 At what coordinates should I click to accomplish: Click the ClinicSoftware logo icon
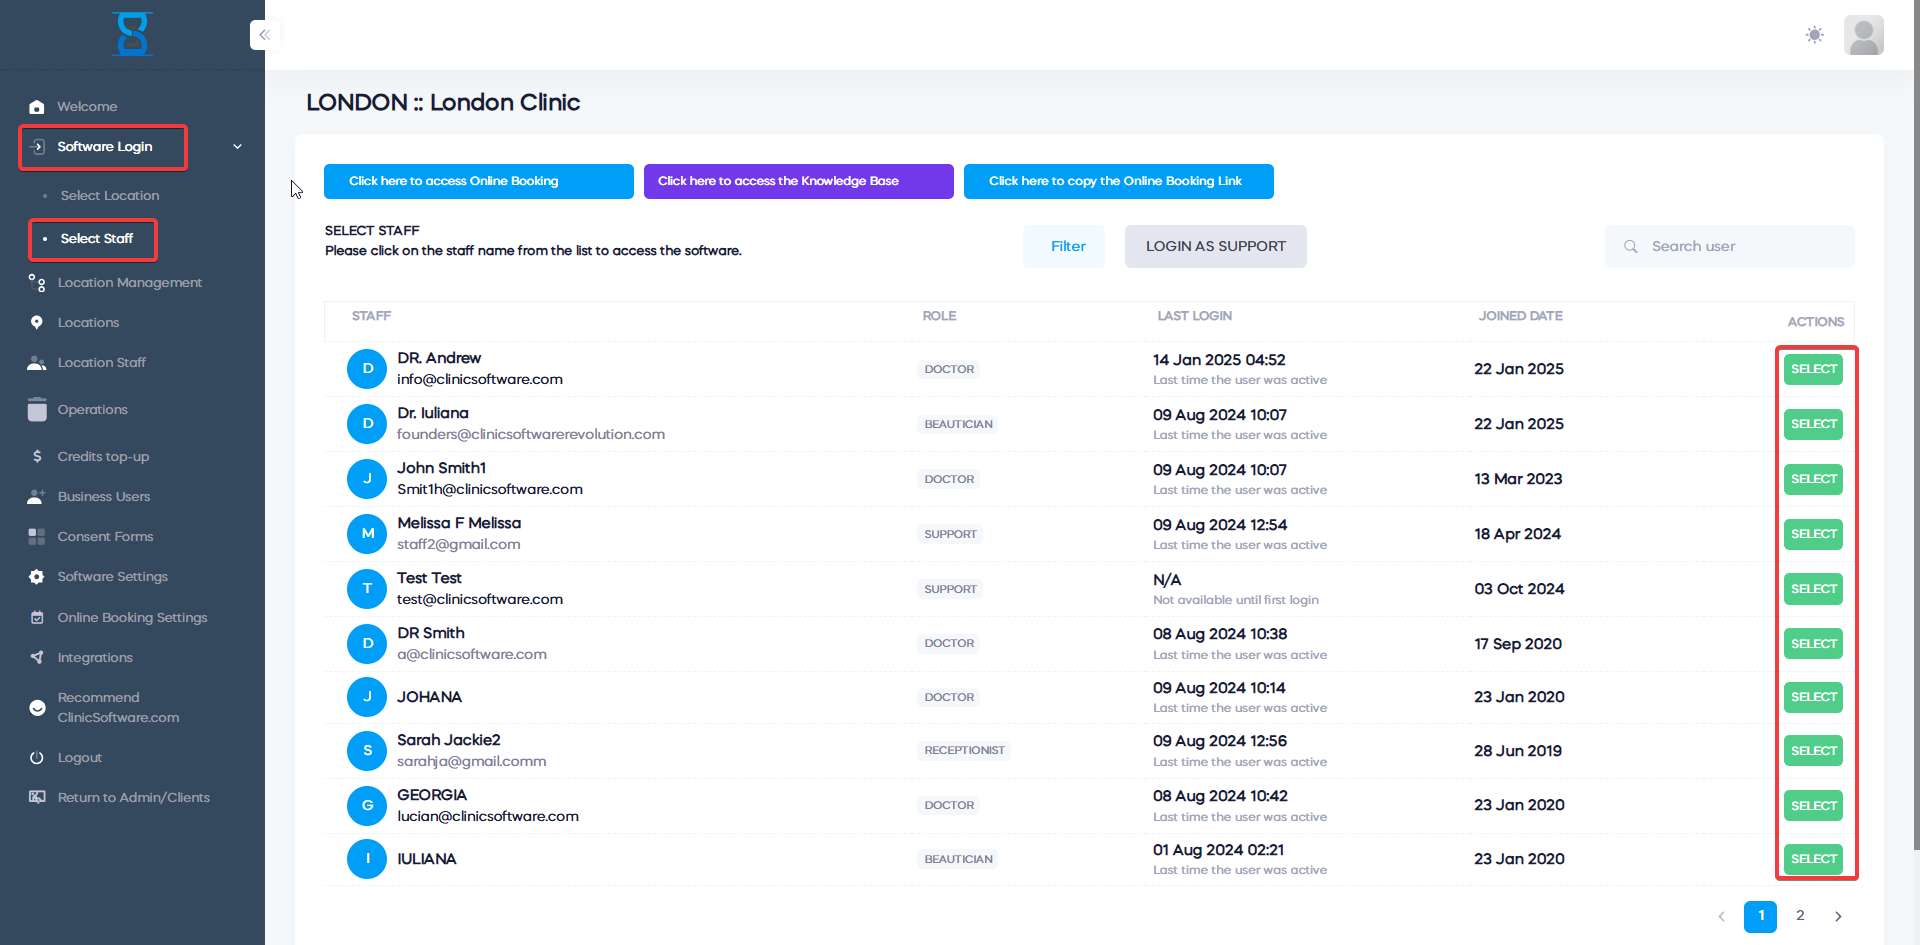tap(132, 34)
